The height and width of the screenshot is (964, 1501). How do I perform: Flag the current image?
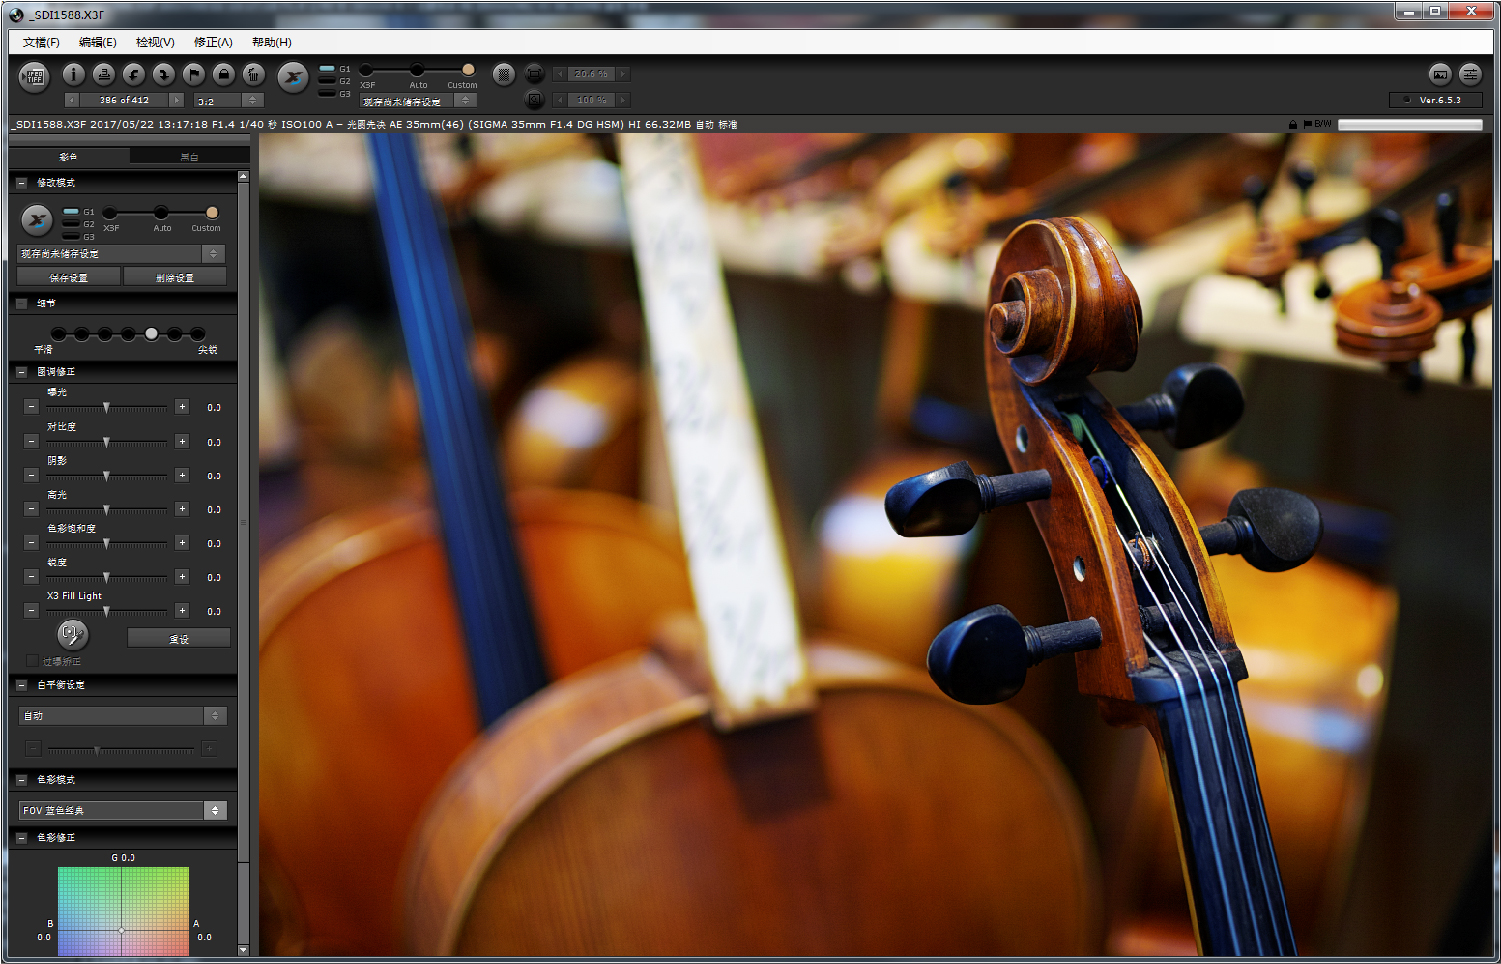tap(194, 74)
